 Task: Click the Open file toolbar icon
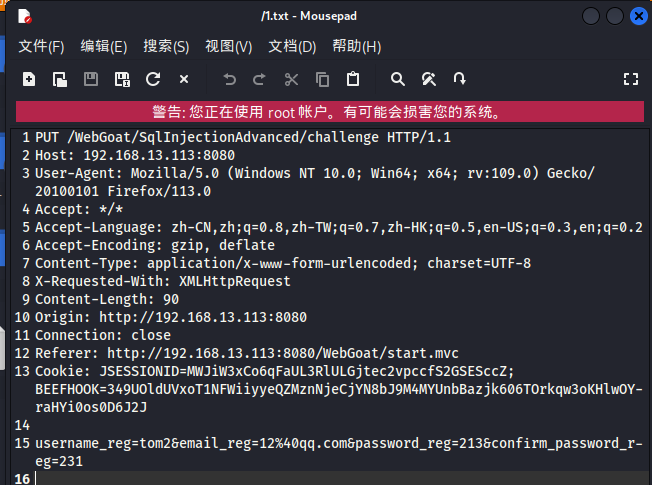[60, 79]
